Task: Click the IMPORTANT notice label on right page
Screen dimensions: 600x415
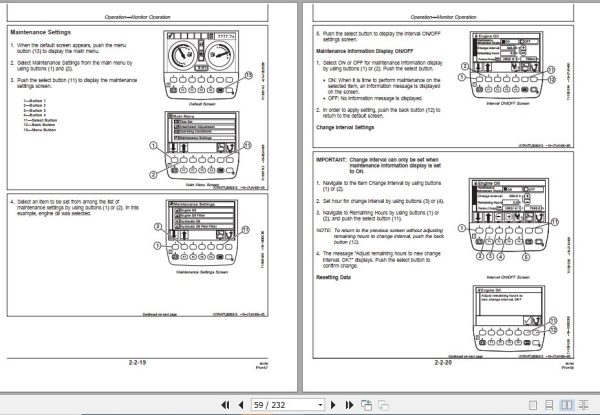Action: pos(331,159)
